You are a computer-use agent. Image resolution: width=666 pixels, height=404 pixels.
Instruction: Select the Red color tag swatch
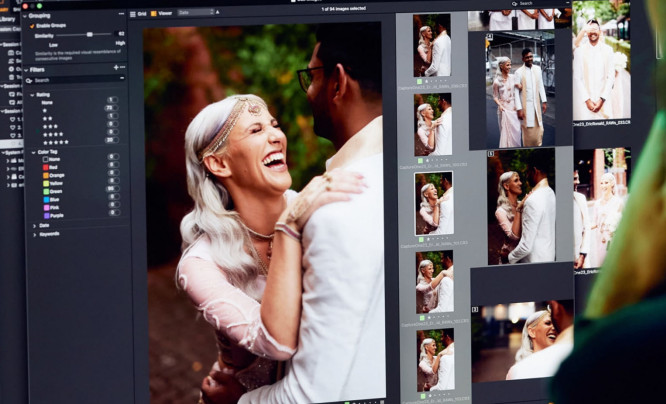tap(45, 167)
